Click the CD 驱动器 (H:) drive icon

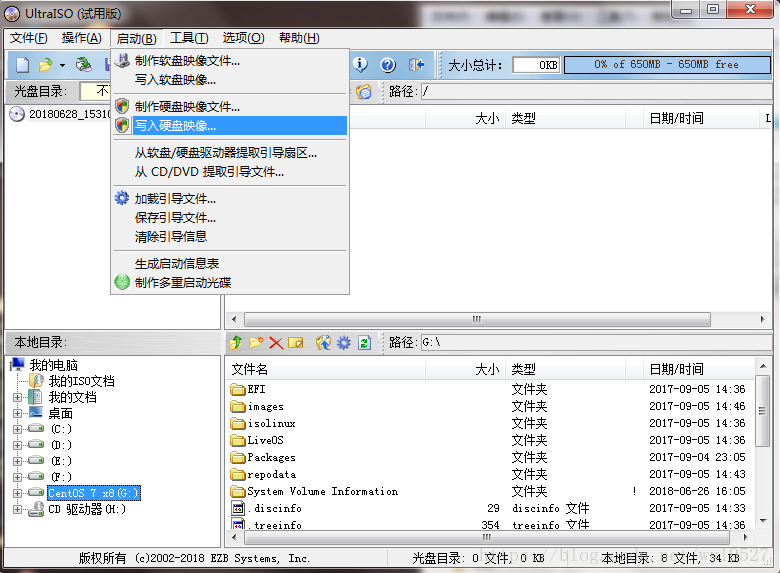[36, 509]
